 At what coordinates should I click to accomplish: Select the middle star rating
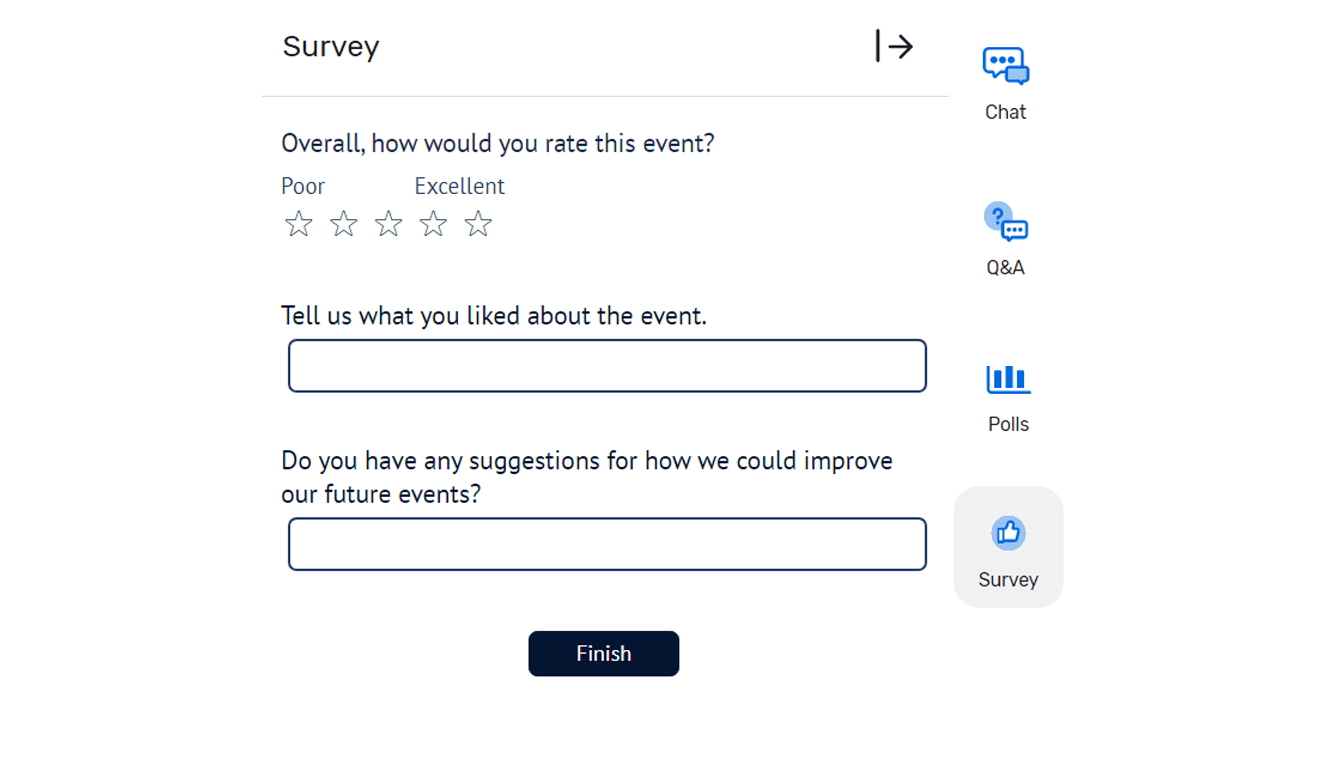coord(389,223)
